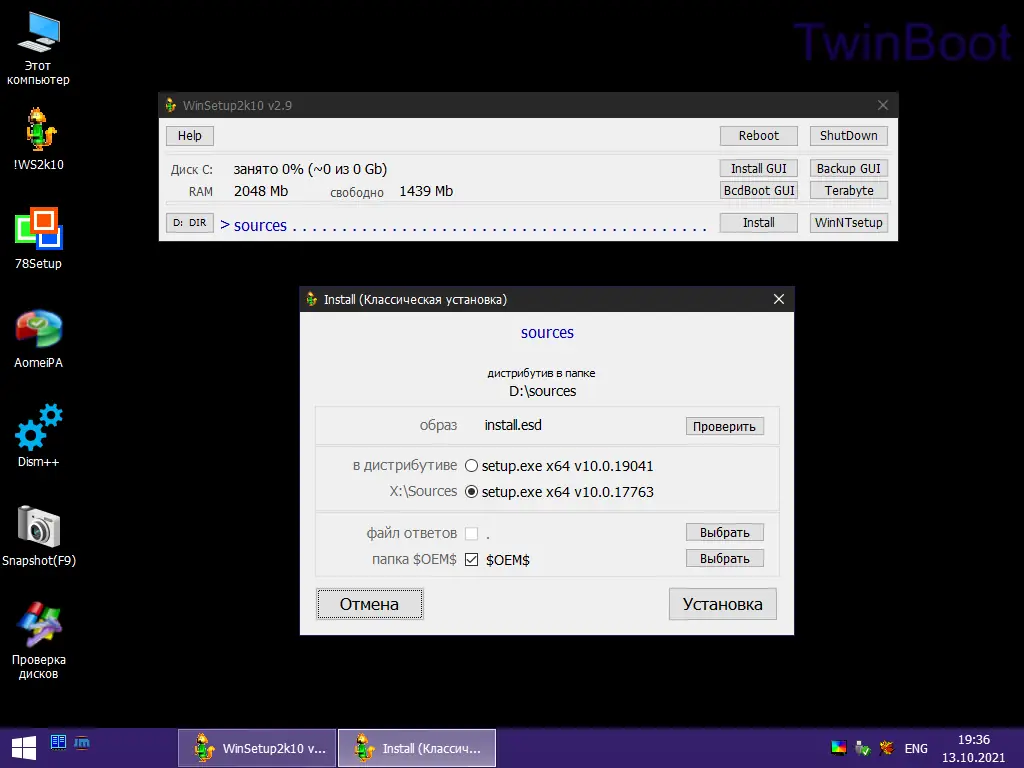Enable the 'файл ответов' checkbox
Viewport: 1024px width, 768px height.
point(472,534)
